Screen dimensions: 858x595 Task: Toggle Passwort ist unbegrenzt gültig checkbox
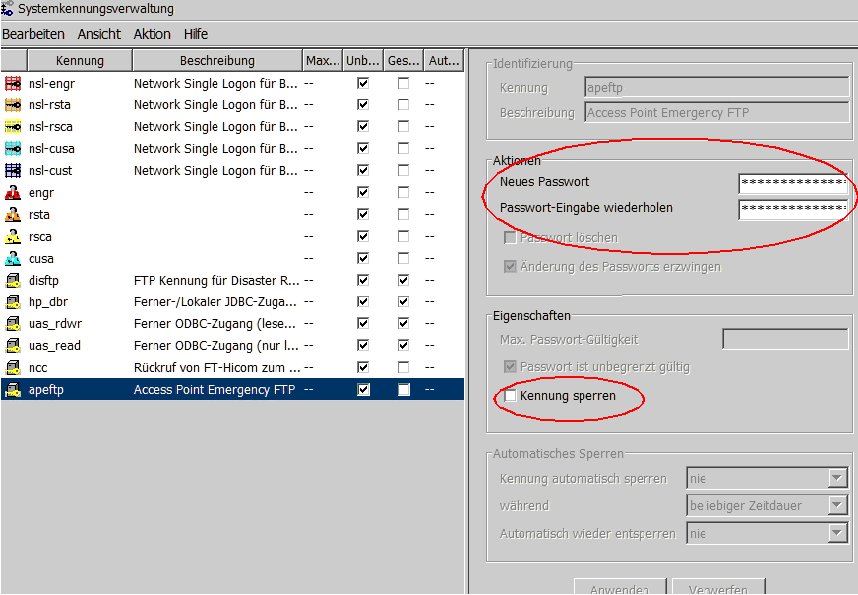(510, 366)
